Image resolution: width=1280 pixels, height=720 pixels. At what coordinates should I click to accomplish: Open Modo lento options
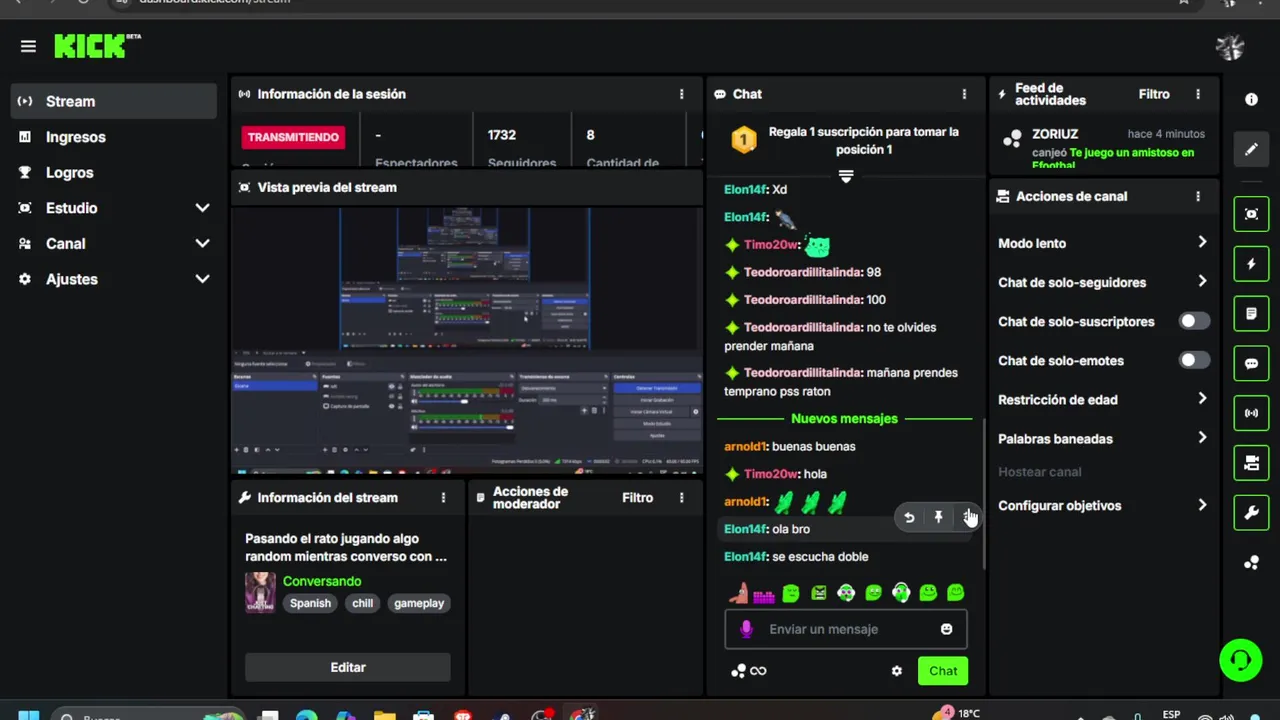click(x=1103, y=243)
